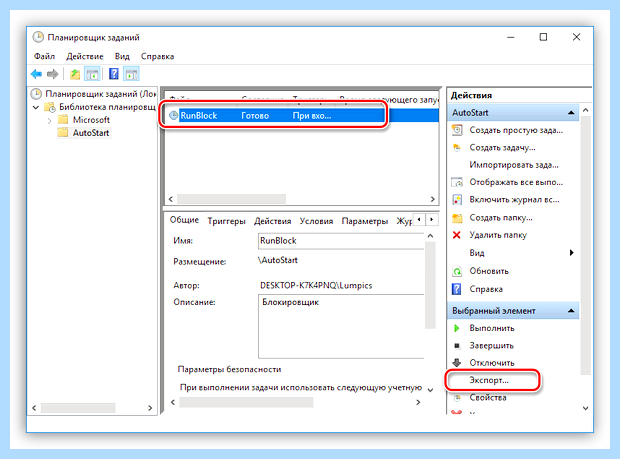Click the Имя field containing RunBlock

[341, 241]
